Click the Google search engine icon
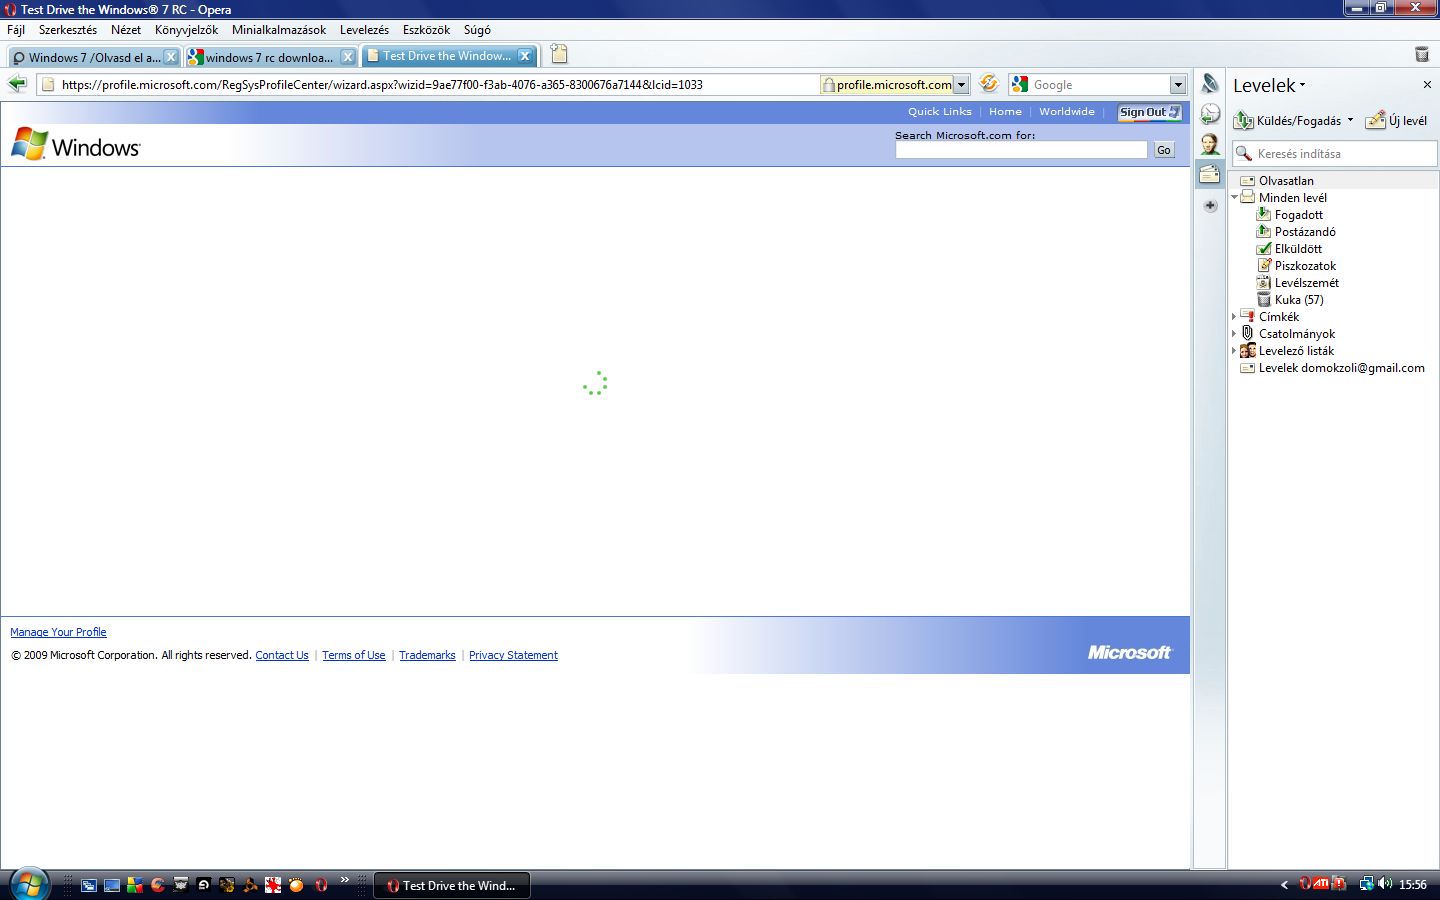Screen dimensions: 1440x900 pyautogui.click(x=1020, y=84)
